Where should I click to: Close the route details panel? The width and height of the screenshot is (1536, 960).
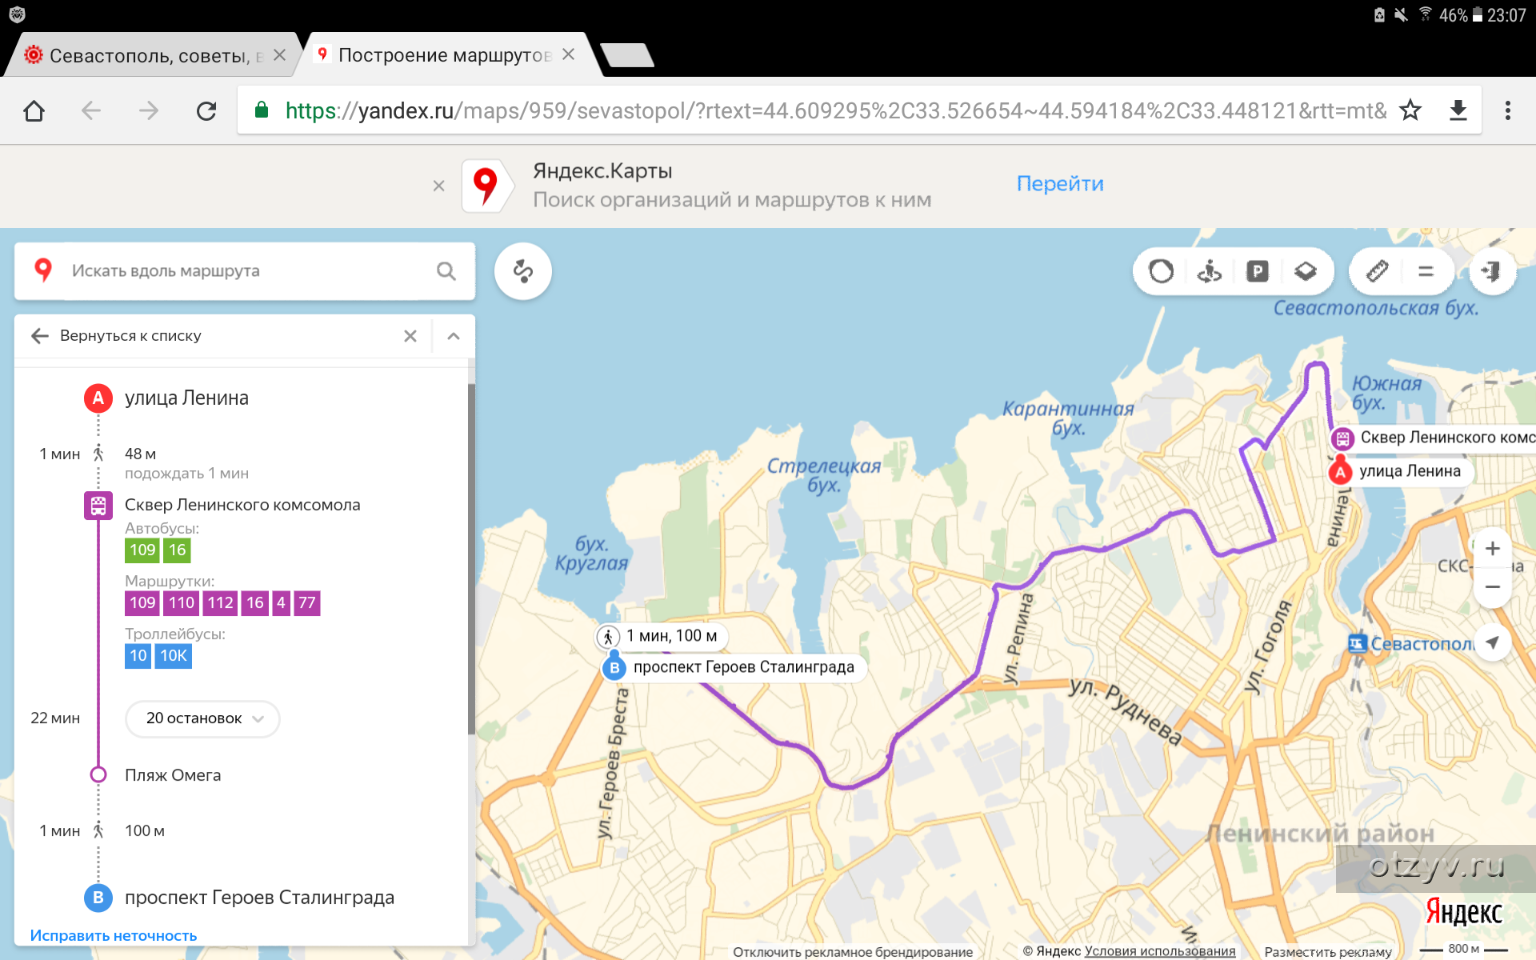[410, 336]
